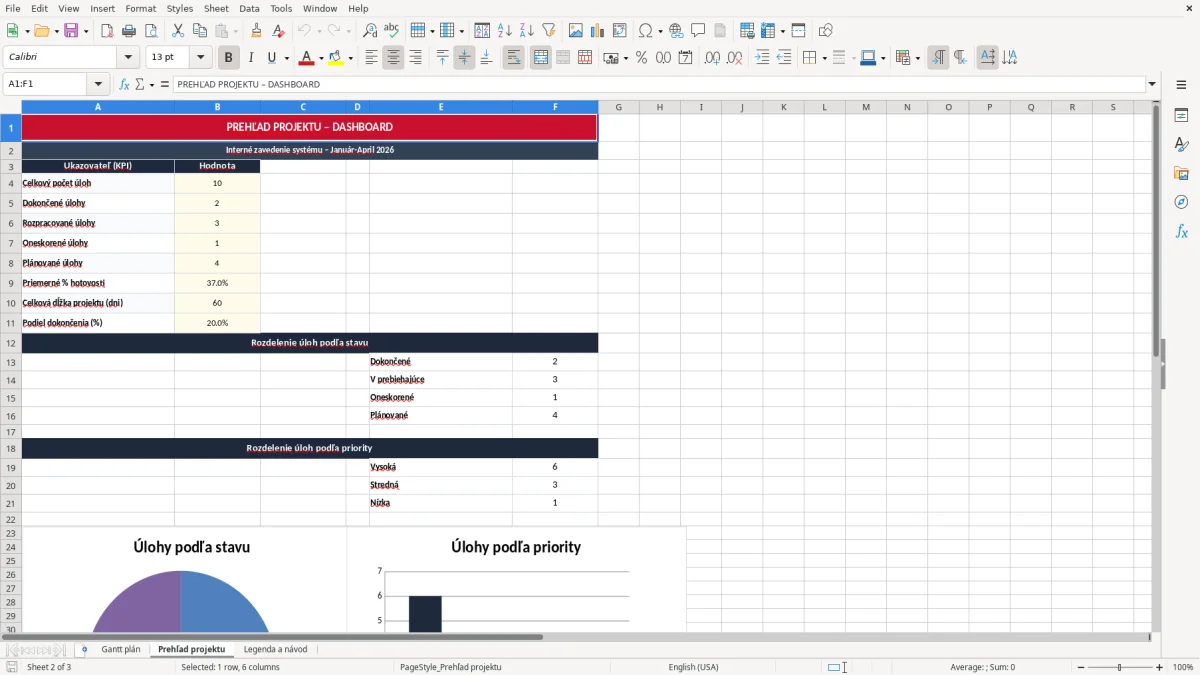1200x675 pixels.
Task: Toggle Align Right
Action: click(415, 58)
